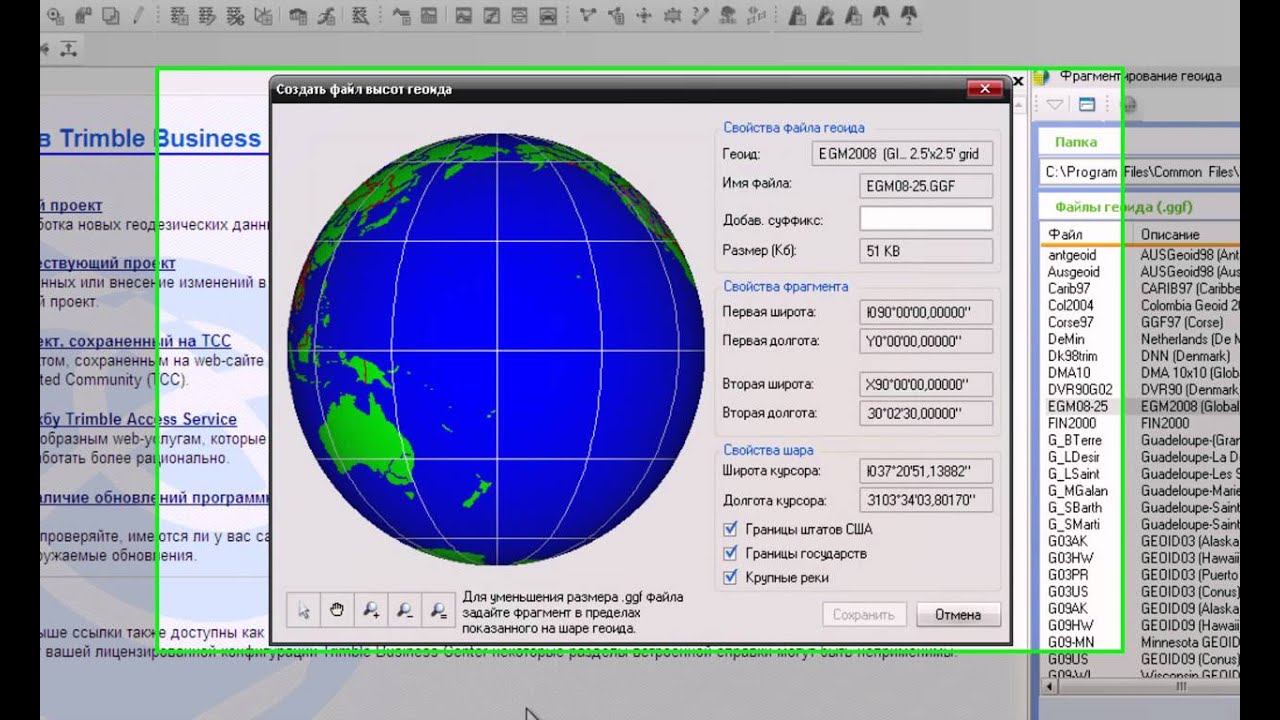The image size is (1280, 720).
Task: Open the обновлений программ link on start page
Action: [x=154, y=498]
